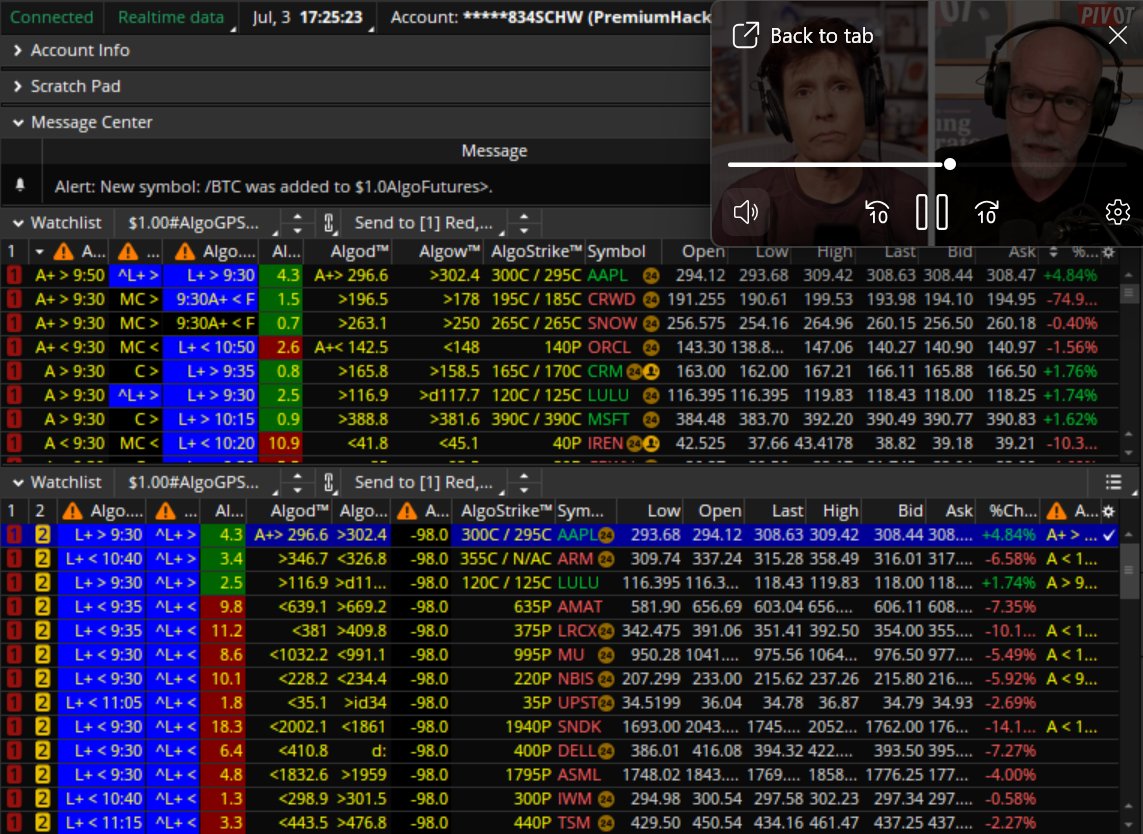This screenshot has height=834, width=1143.
Task: Mute the picture-in-picture video volume
Action: (746, 212)
